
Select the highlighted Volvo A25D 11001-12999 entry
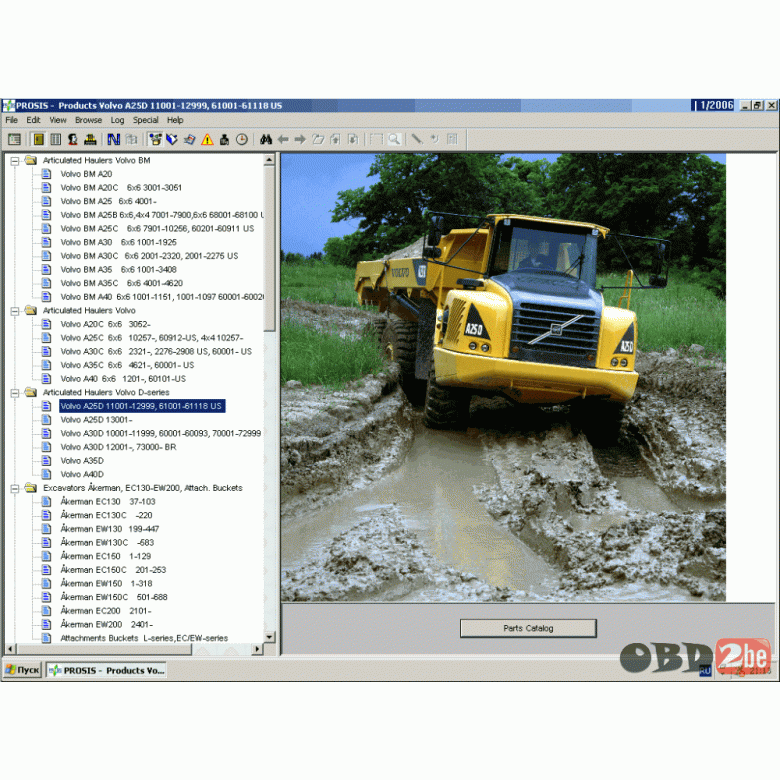pos(142,406)
